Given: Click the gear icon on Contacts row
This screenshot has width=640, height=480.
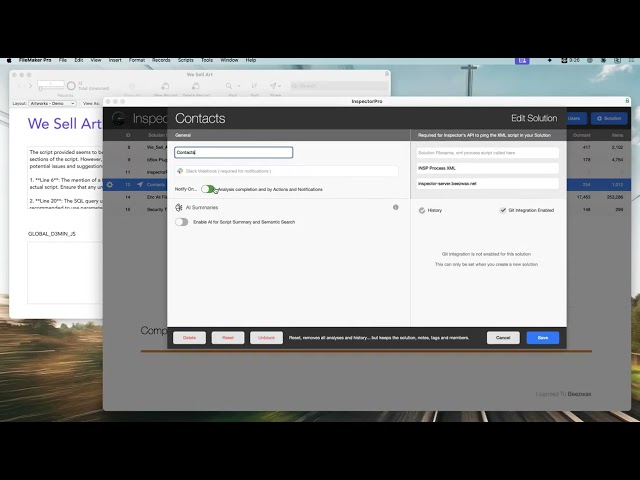Looking at the screenshot, I should pos(109,184).
